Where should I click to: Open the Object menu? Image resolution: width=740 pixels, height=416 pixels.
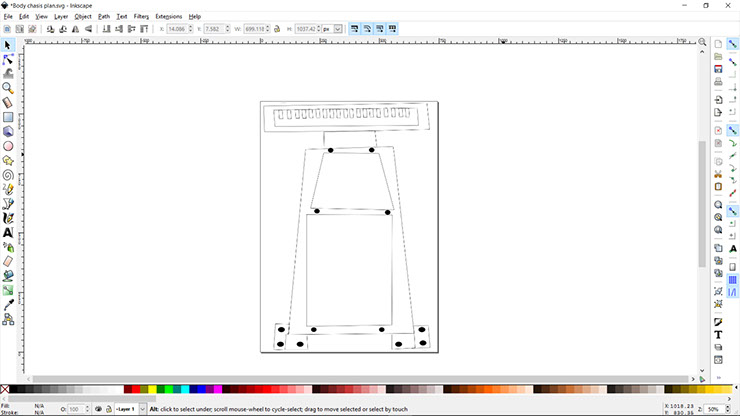coord(83,17)
